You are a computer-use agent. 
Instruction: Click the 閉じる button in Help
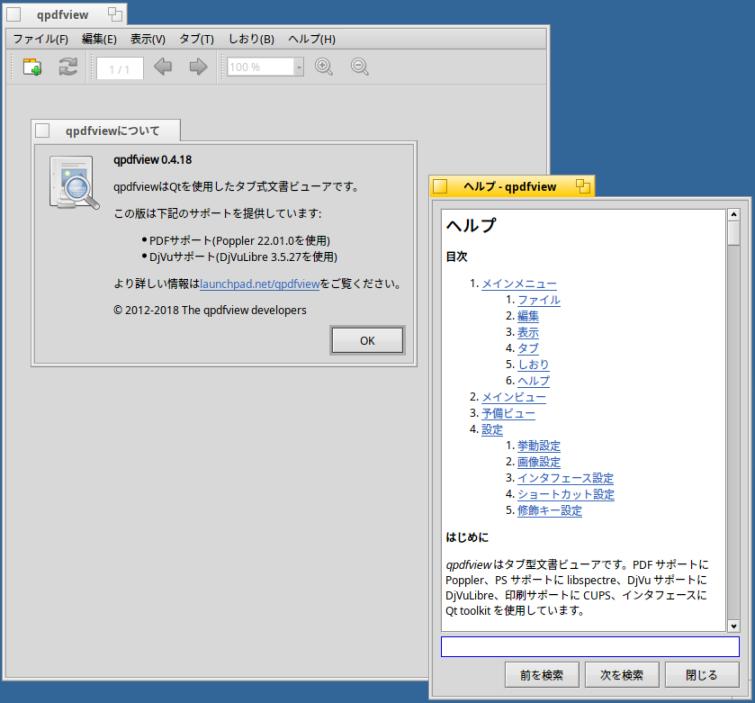tap(702, 675)
